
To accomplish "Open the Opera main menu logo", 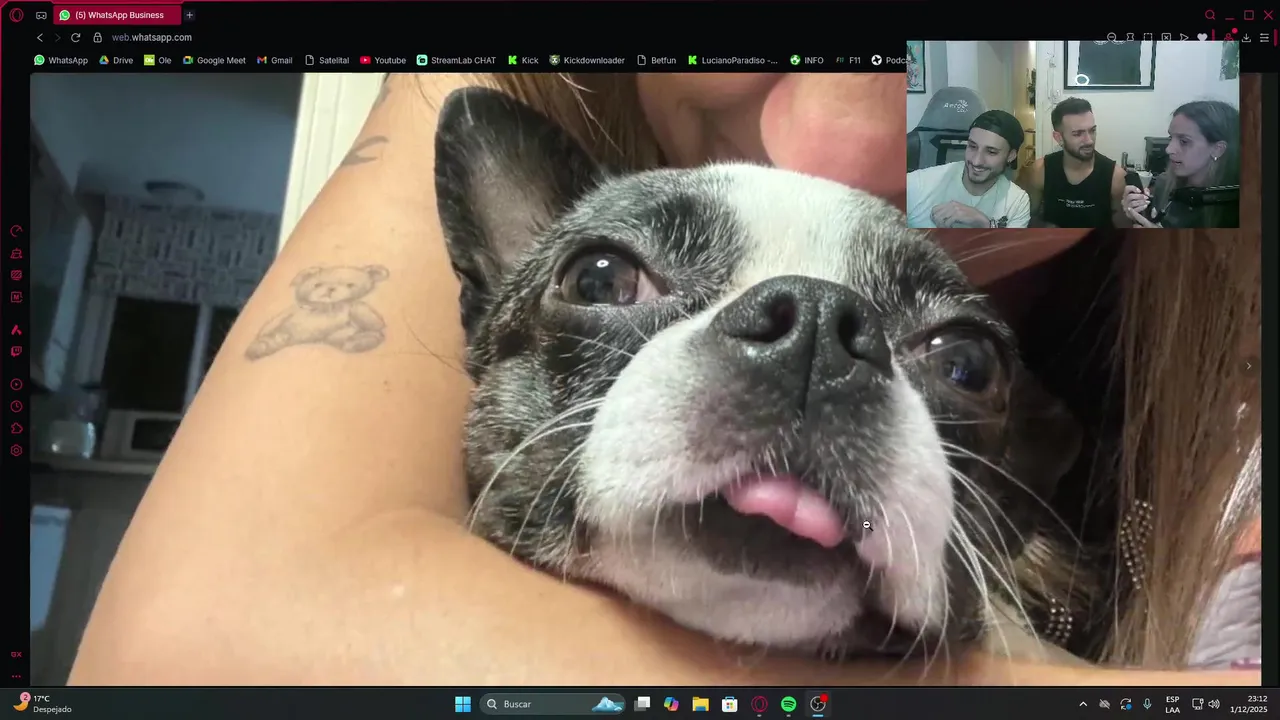I will [16, 15].
